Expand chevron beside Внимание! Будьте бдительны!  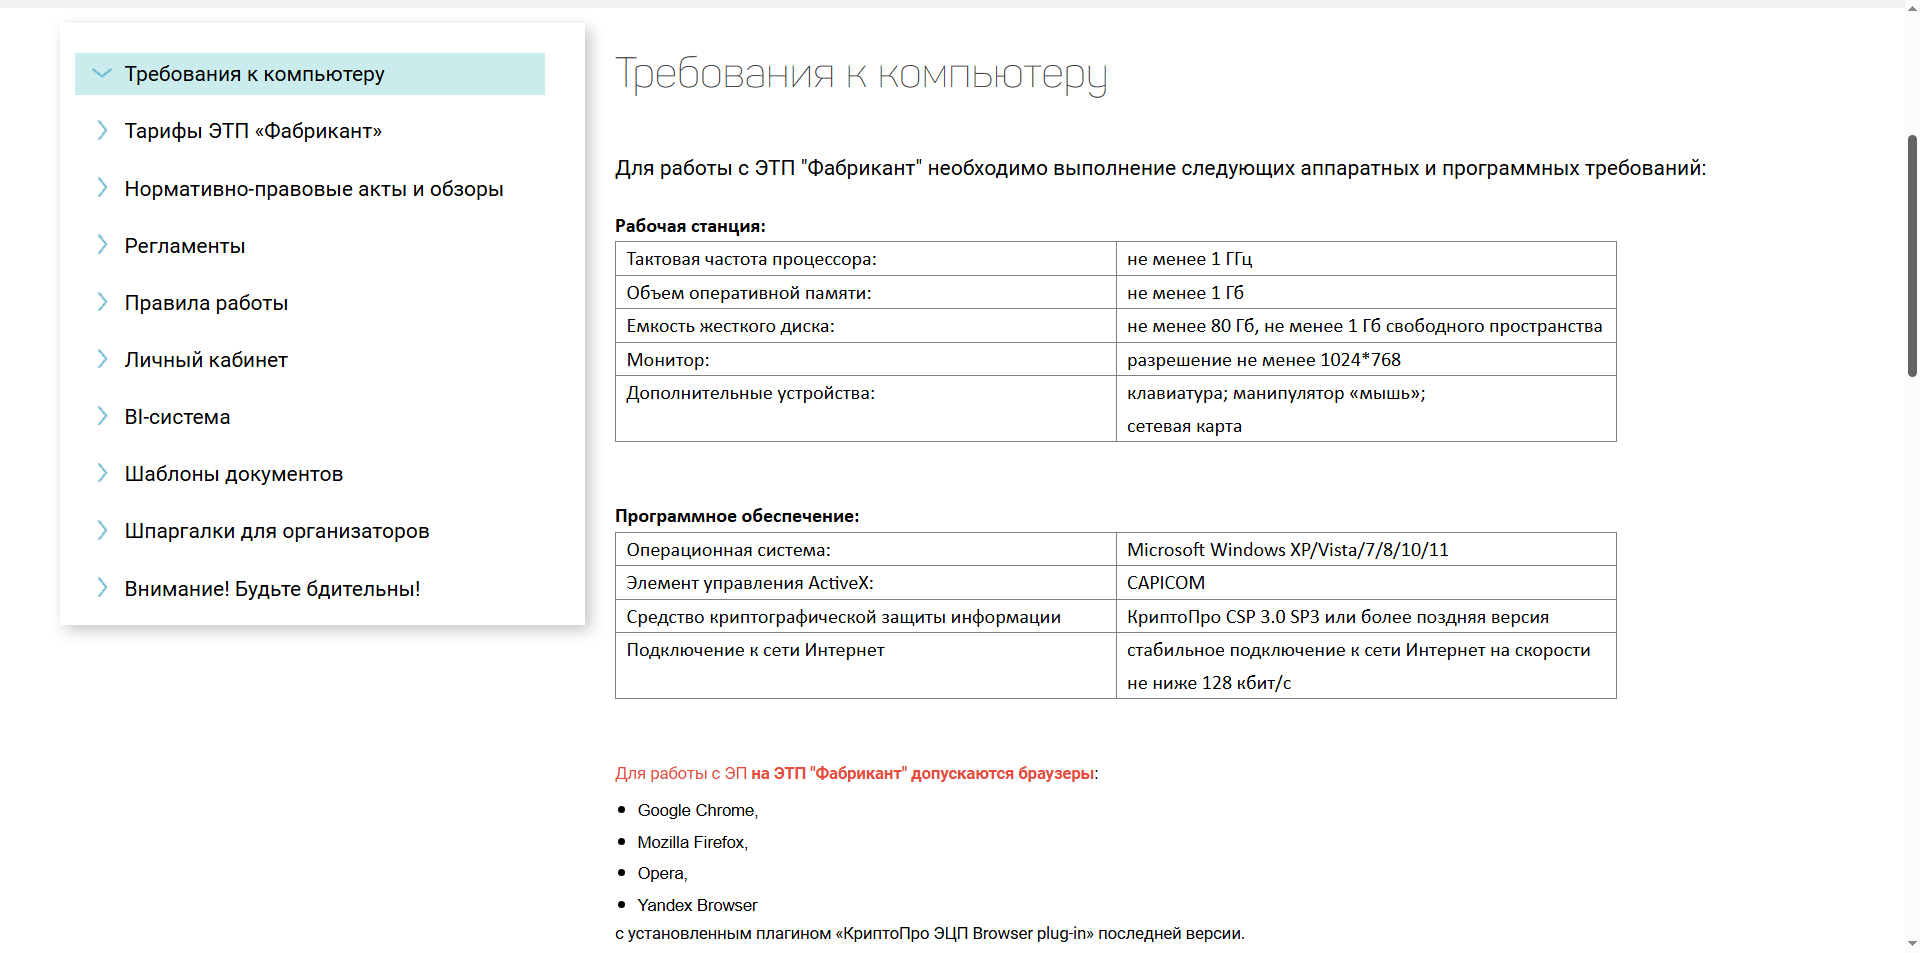[102, 588]
